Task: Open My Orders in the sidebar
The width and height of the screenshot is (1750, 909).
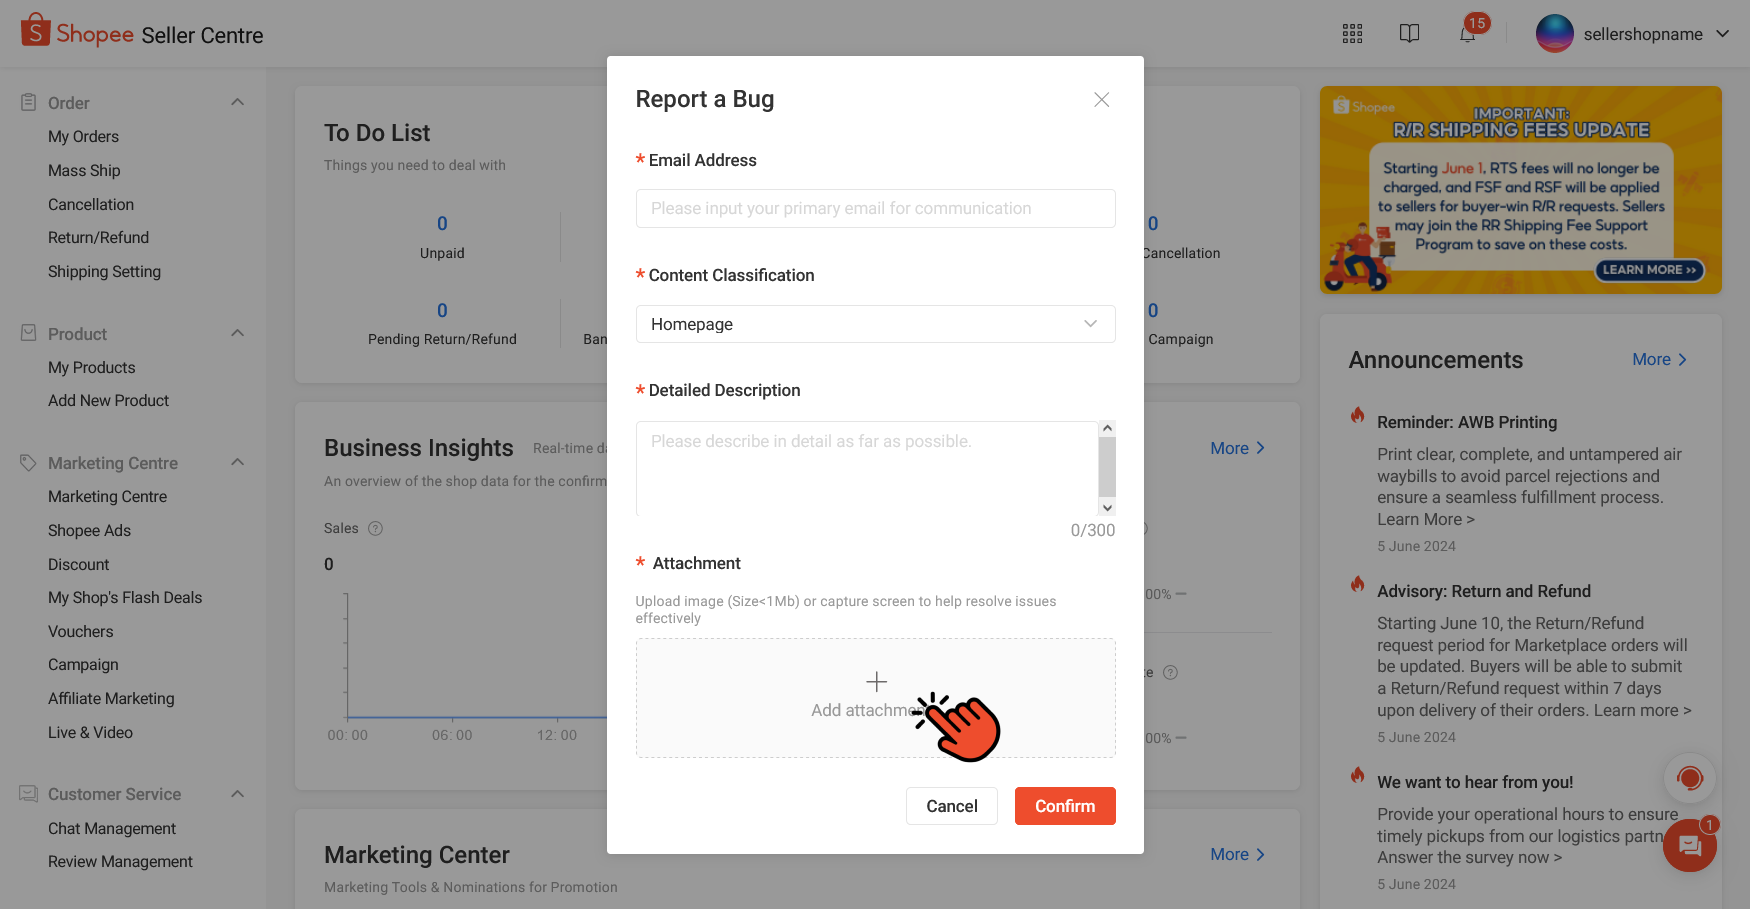Action: click(83, 137)
